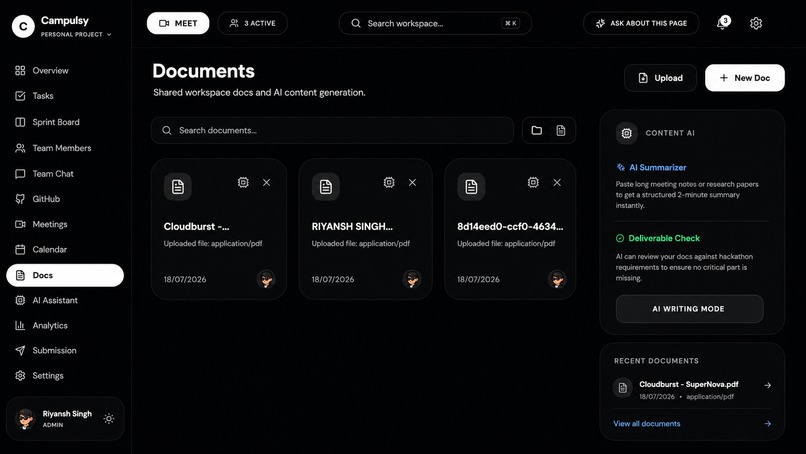Image resolution: width=806 pixels, height=454 pixels.
Task: Open 8d14eed0 document file icon
Action: click(471, 187)
